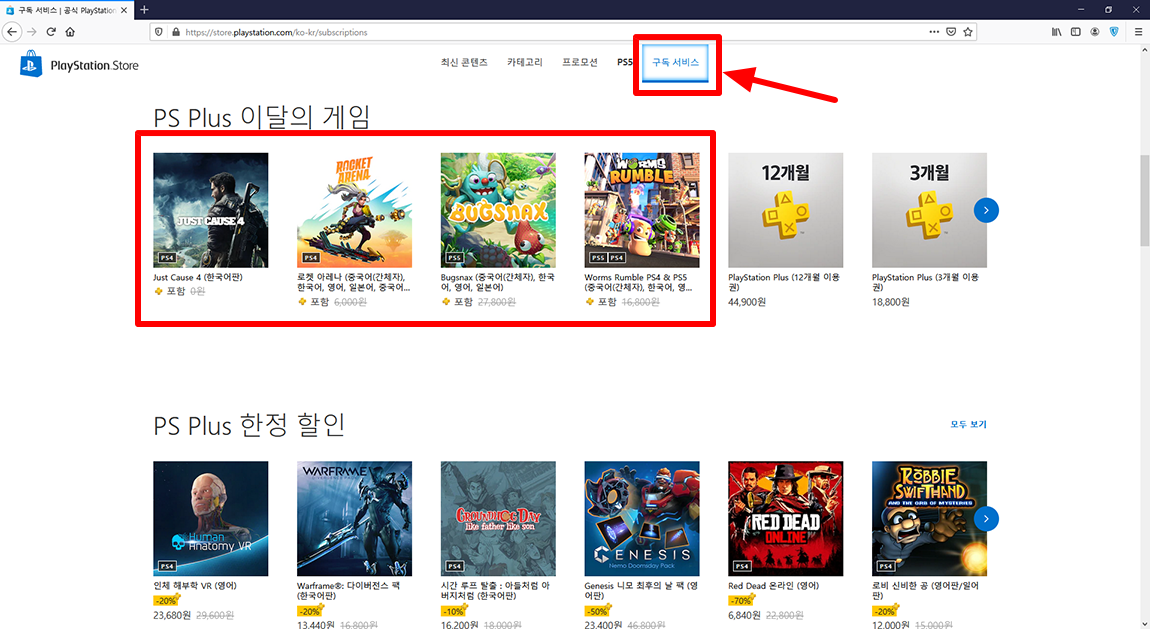The image size is (1150, 629).
Task: Click Just Cause 4 (한국어판) title
Action: [x=197, y=278]
